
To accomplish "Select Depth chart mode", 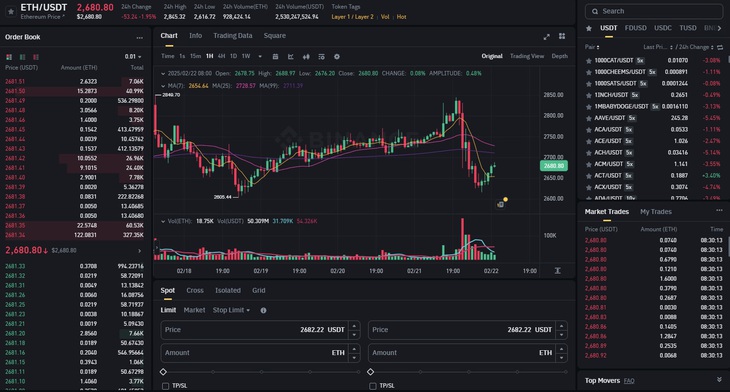I will coord(559,56).
